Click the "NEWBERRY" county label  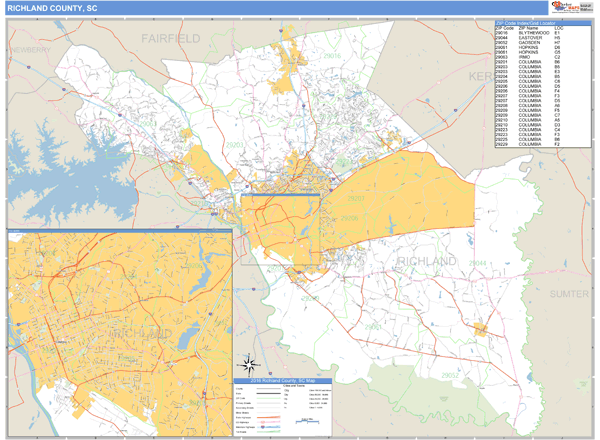(31, 50)
